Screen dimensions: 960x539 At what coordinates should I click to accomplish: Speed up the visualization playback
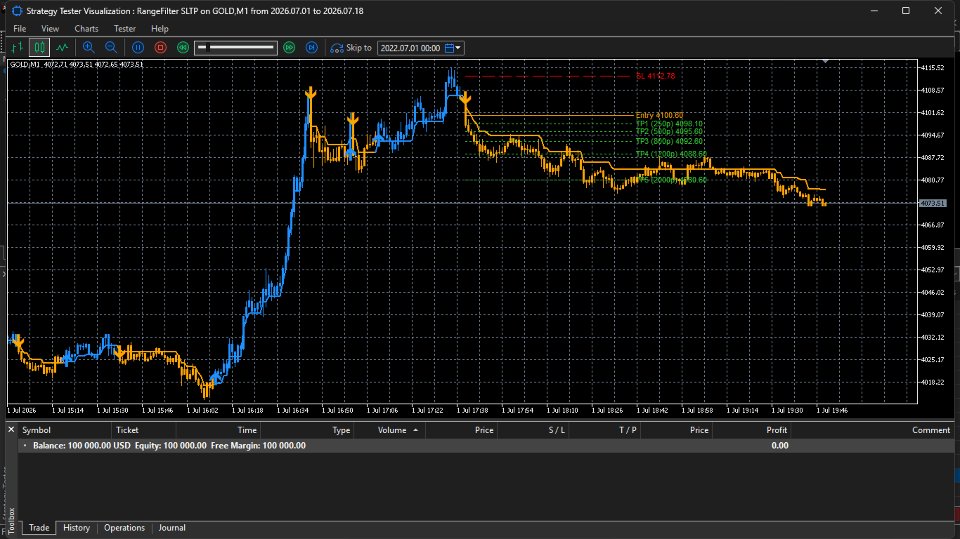pyautogui.click(x=290, y=47)
